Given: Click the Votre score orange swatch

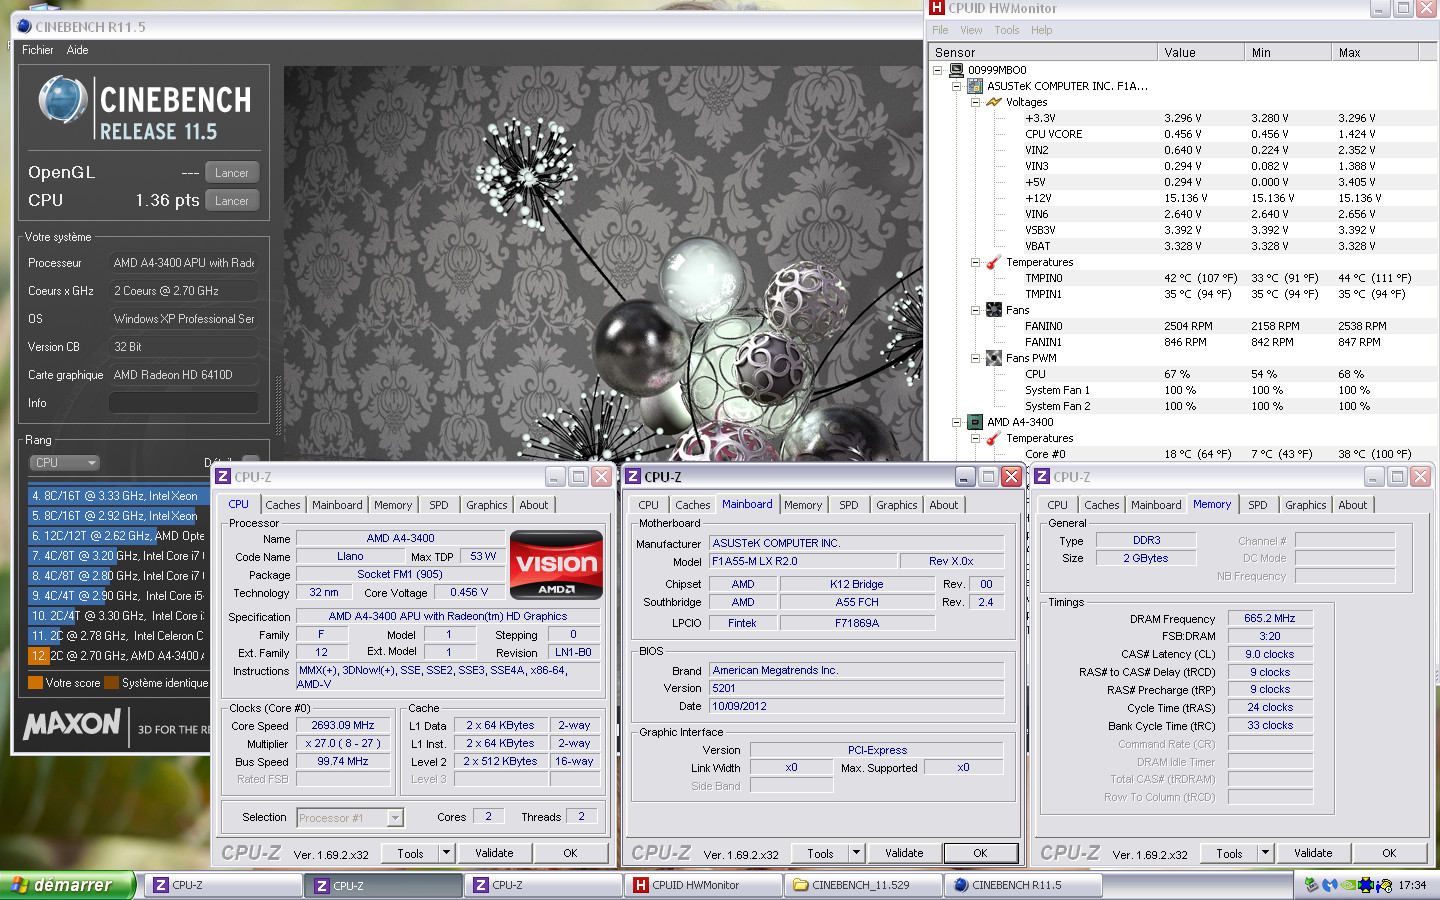Looking at the screenshot, I should pos(36,683).
